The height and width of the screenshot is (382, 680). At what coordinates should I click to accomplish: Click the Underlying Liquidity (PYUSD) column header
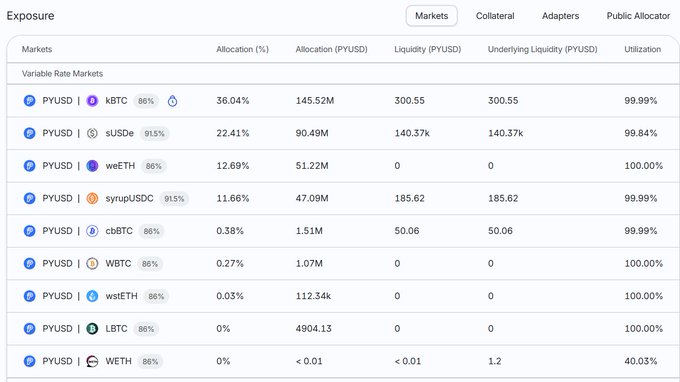point(543,49)
